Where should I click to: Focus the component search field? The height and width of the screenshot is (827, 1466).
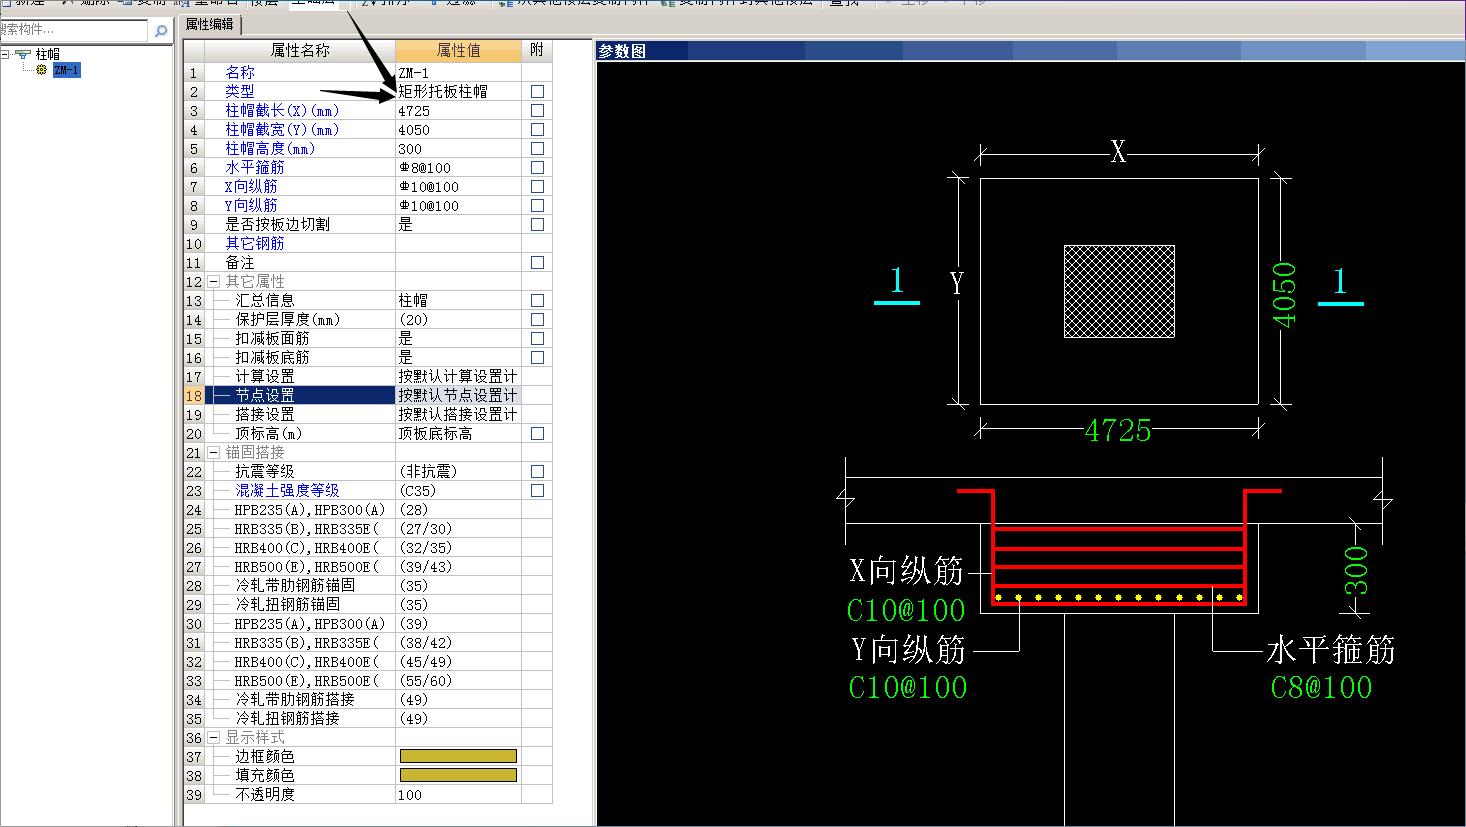pos(75,31)
